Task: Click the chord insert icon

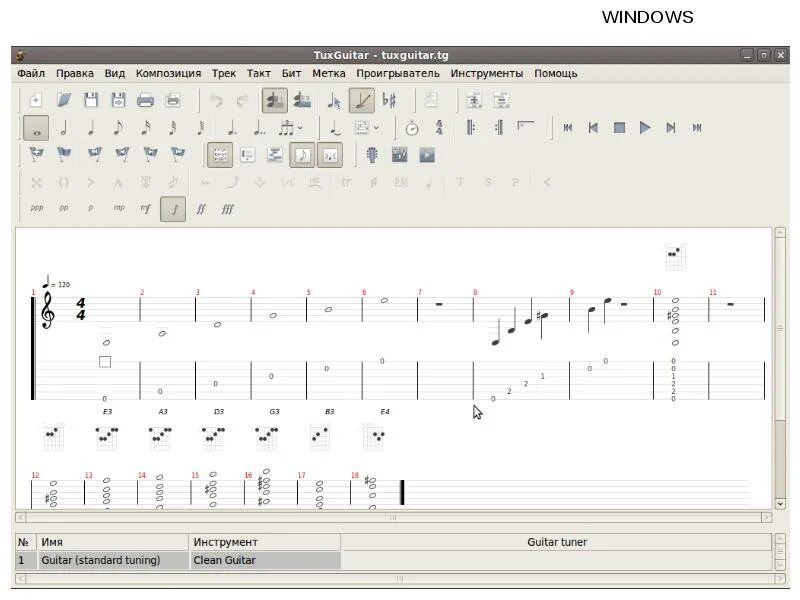Action: pos(362,128)
